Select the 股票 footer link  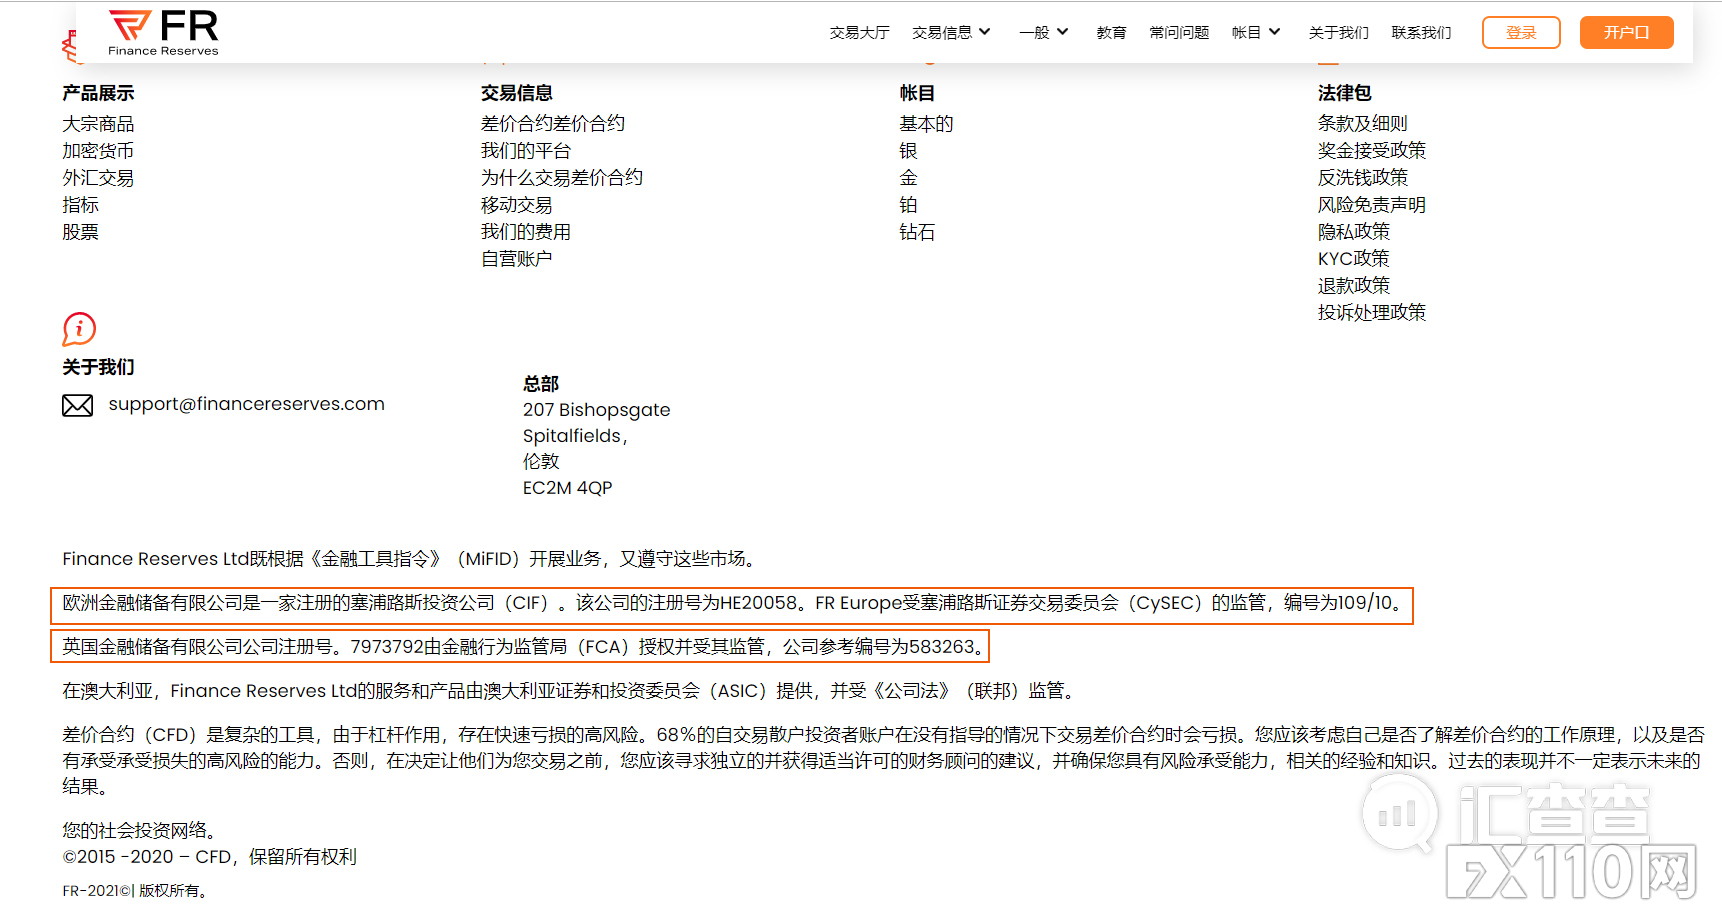pyautogui.click(x=80, y=232)
